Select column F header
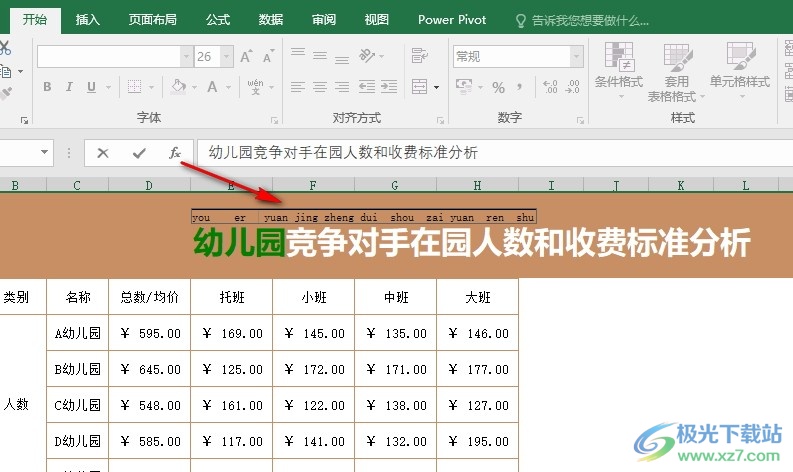Image resolution: width=793 pixels, height=472 pixels. (x=314, y=185)
